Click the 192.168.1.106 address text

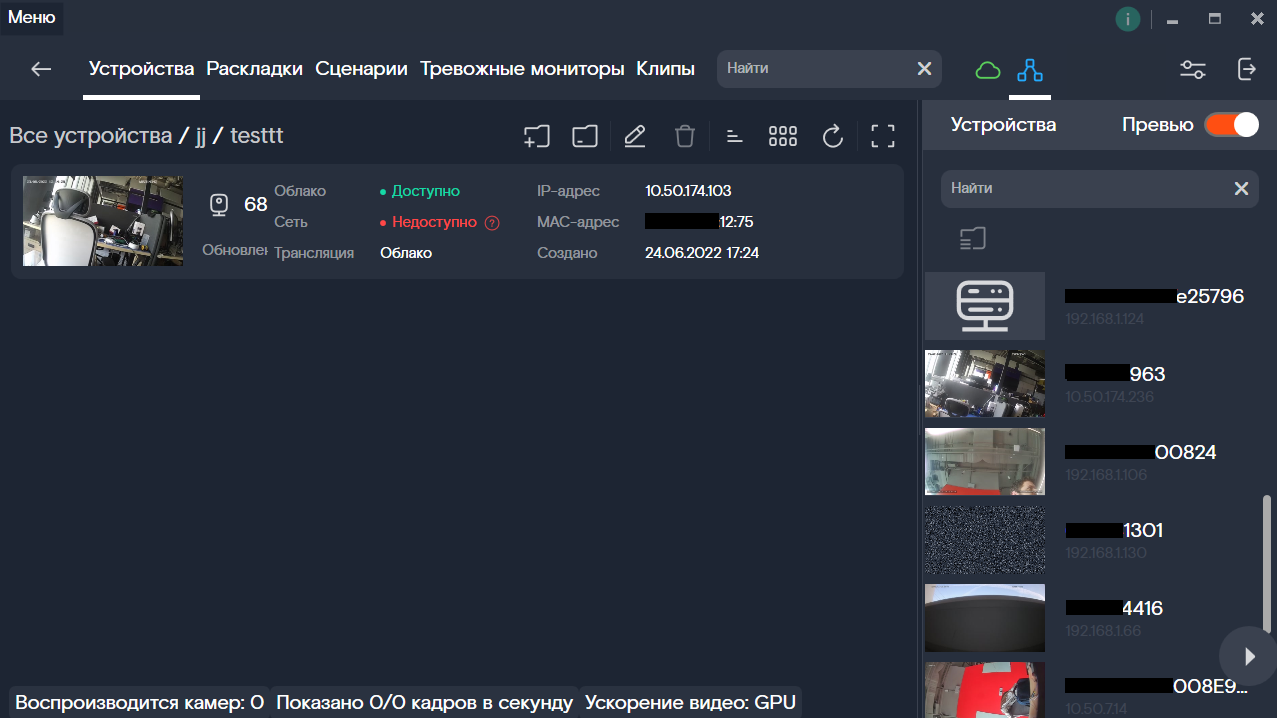pos(1105,475)
